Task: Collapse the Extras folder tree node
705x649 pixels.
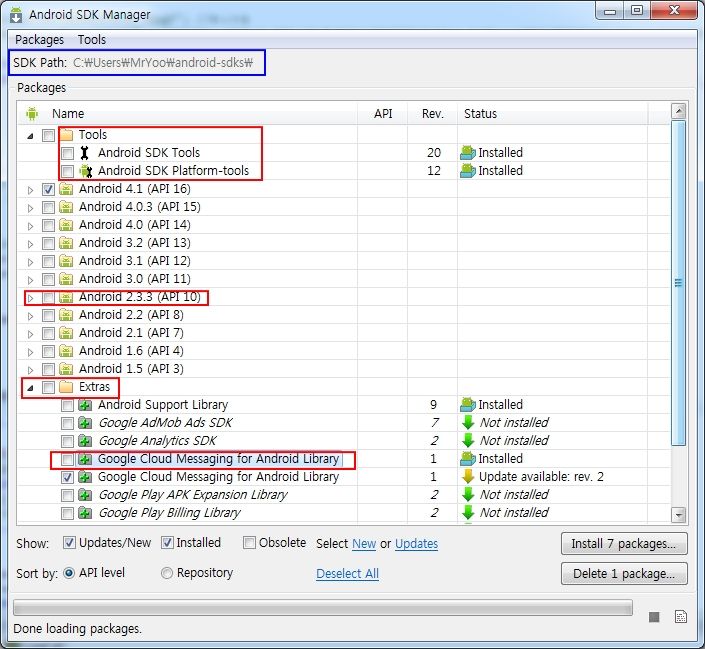Action: 30,388
